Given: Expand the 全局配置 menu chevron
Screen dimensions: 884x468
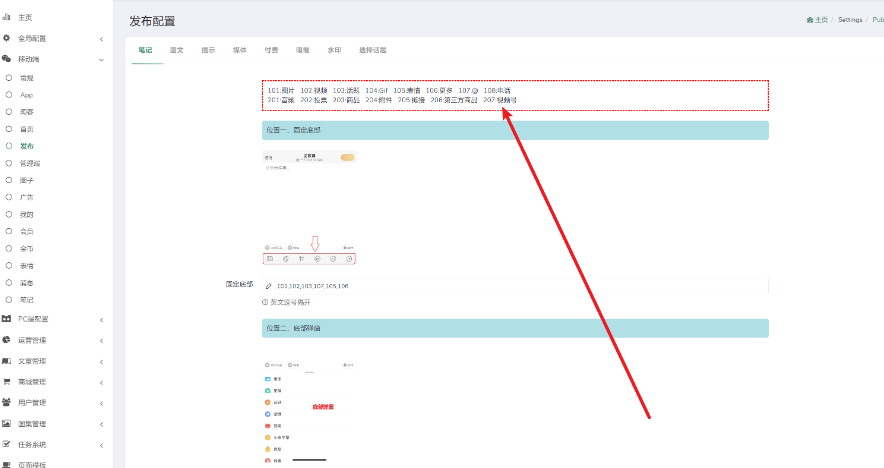Looking at the screenshot, I should point(101,39).
